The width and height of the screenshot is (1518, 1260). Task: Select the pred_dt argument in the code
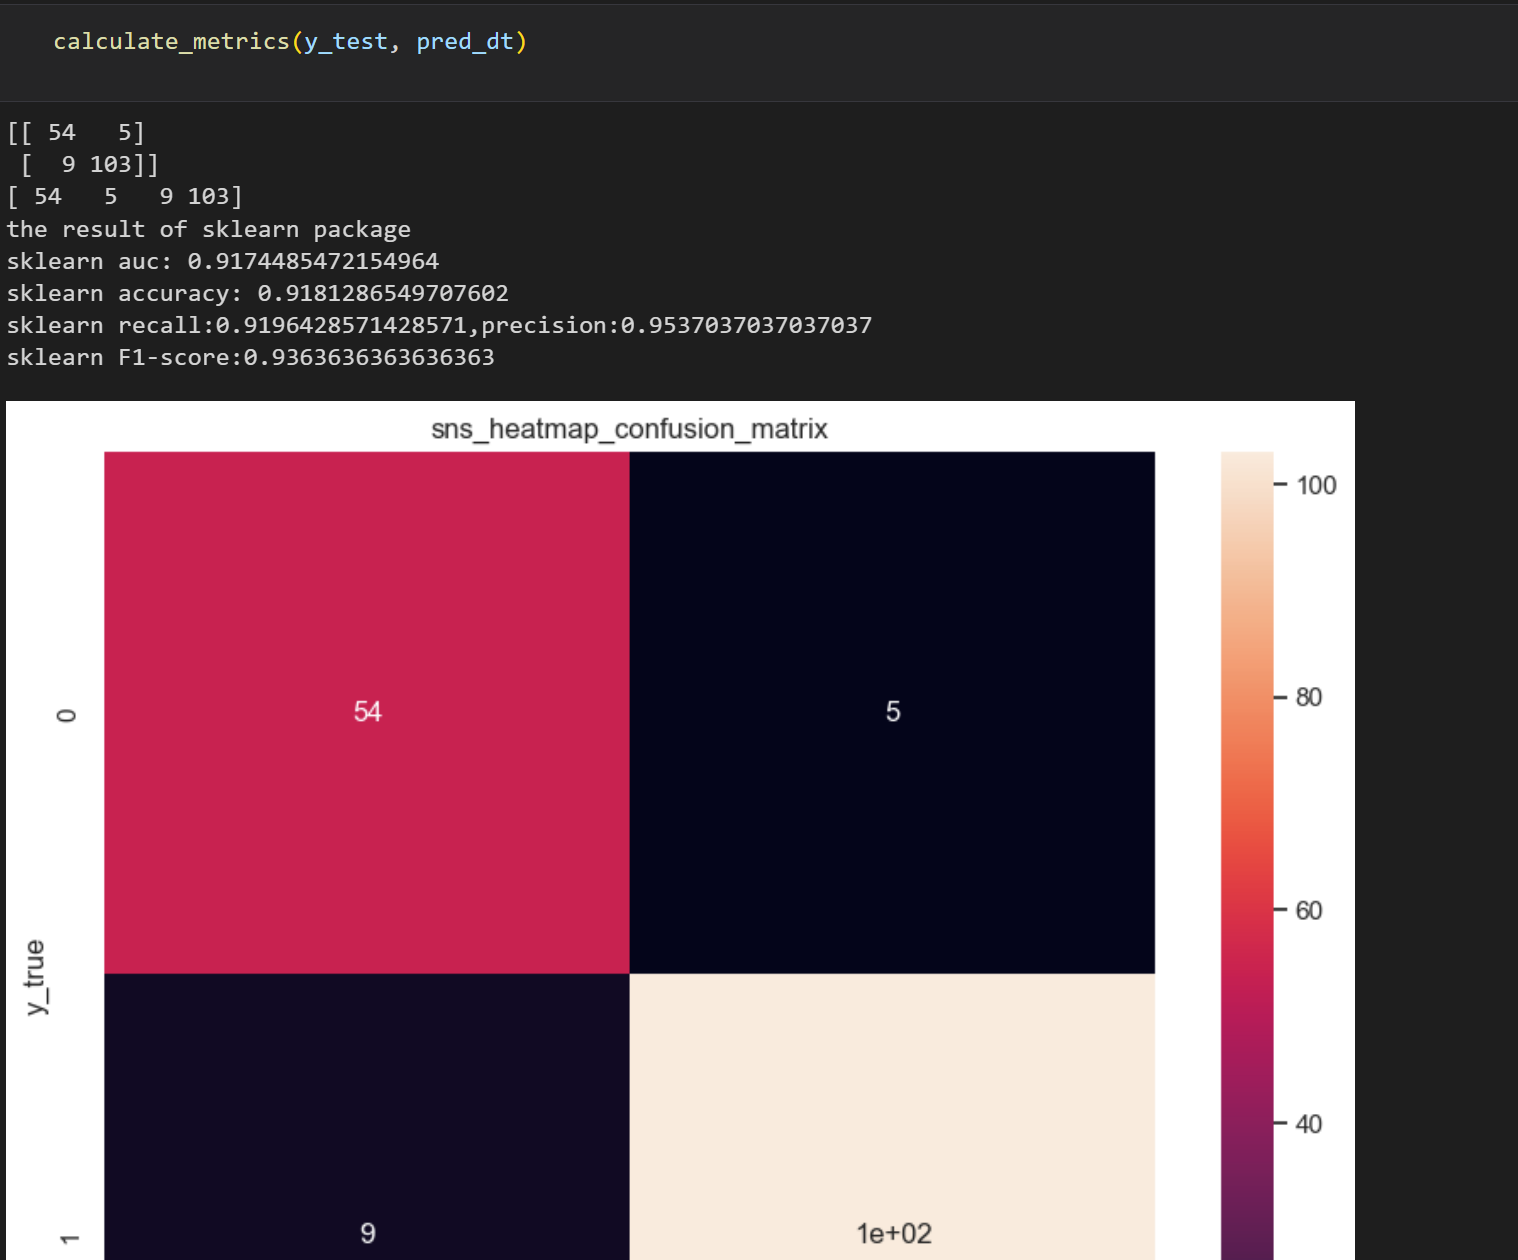click(x=464, y=42)
